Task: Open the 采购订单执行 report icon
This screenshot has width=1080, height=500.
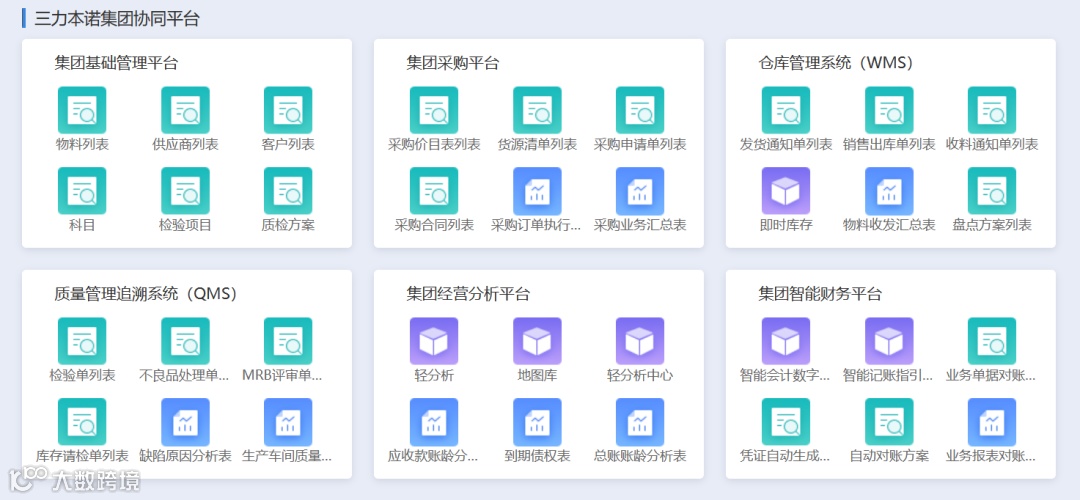Action: point(537,191)
